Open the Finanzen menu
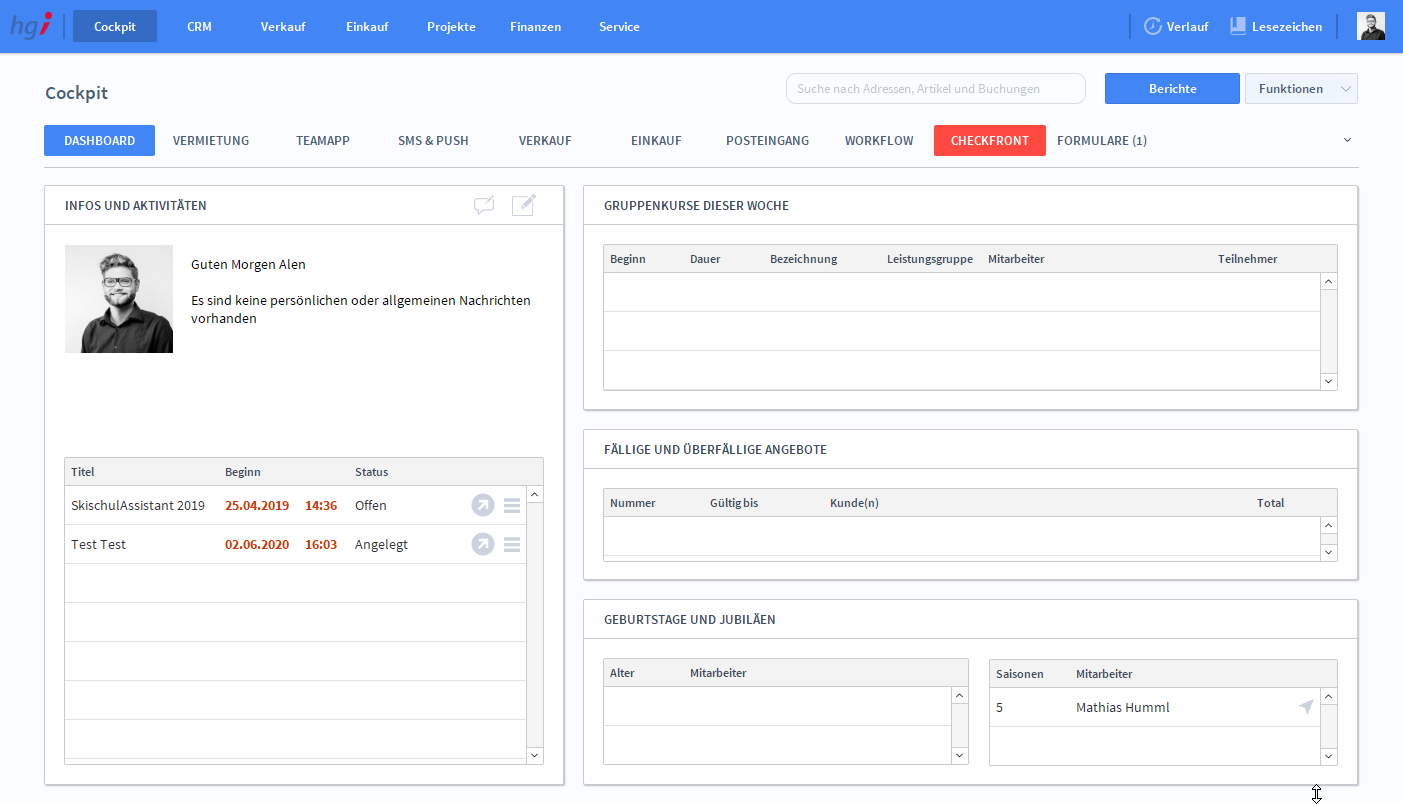The image size is (1403, 804). pyautogui.click(x=535, y=27)
